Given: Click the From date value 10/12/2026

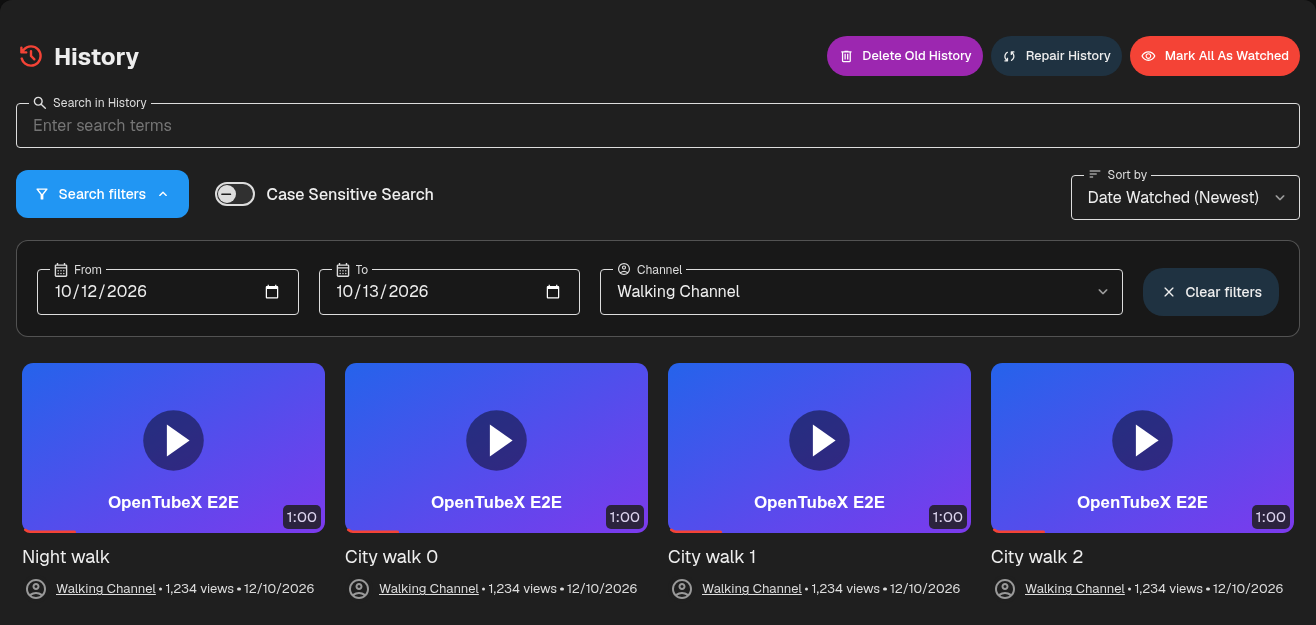Looking at the screenshot, I should (101, 292).
